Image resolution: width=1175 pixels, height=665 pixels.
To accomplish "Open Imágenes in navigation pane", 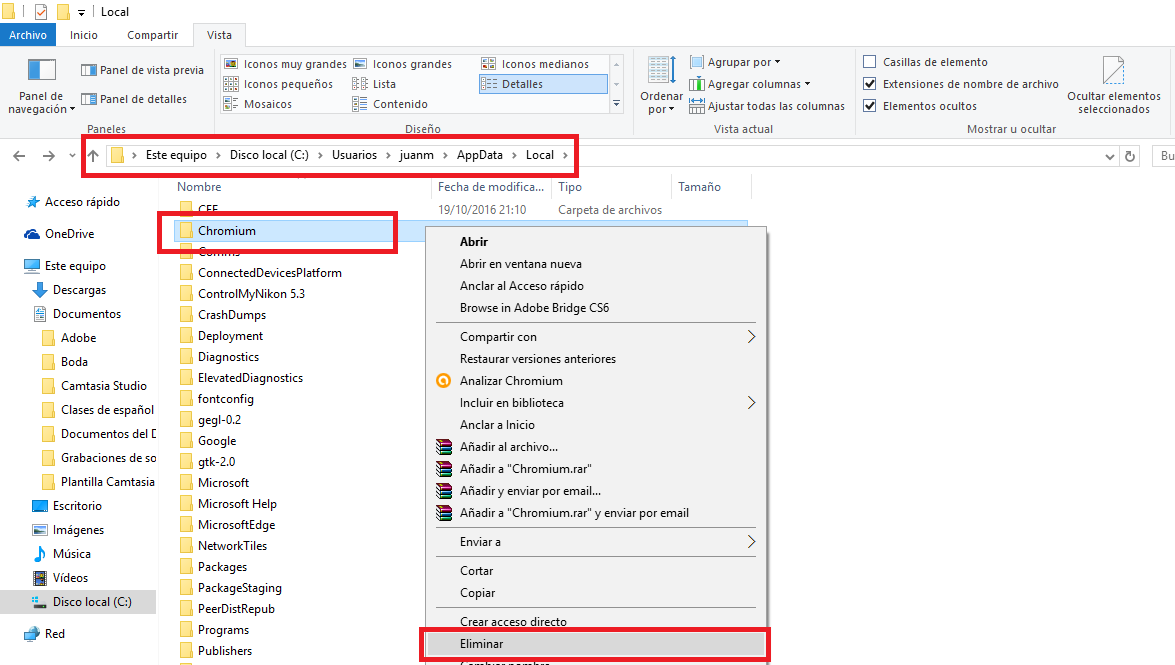I will pyautogui.click(x=69, y=530).
